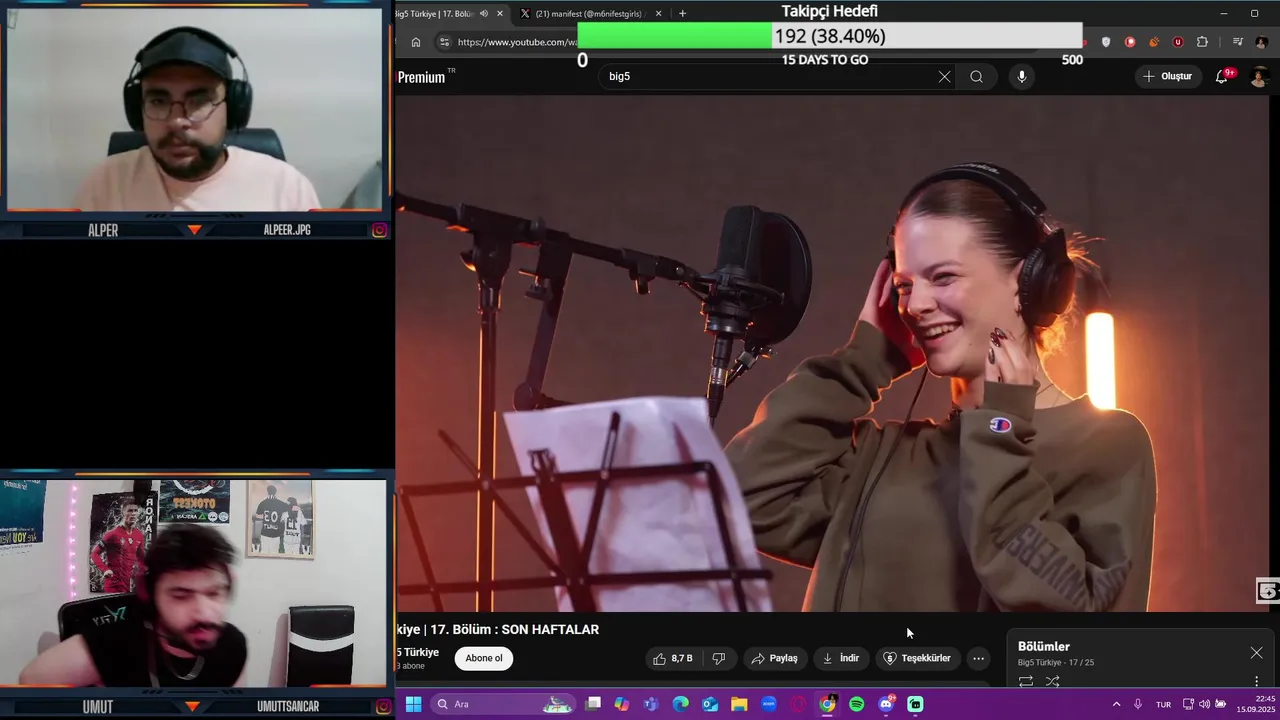Click the taskbar Ara search box

pyautogui.click(x=503, y=704)
